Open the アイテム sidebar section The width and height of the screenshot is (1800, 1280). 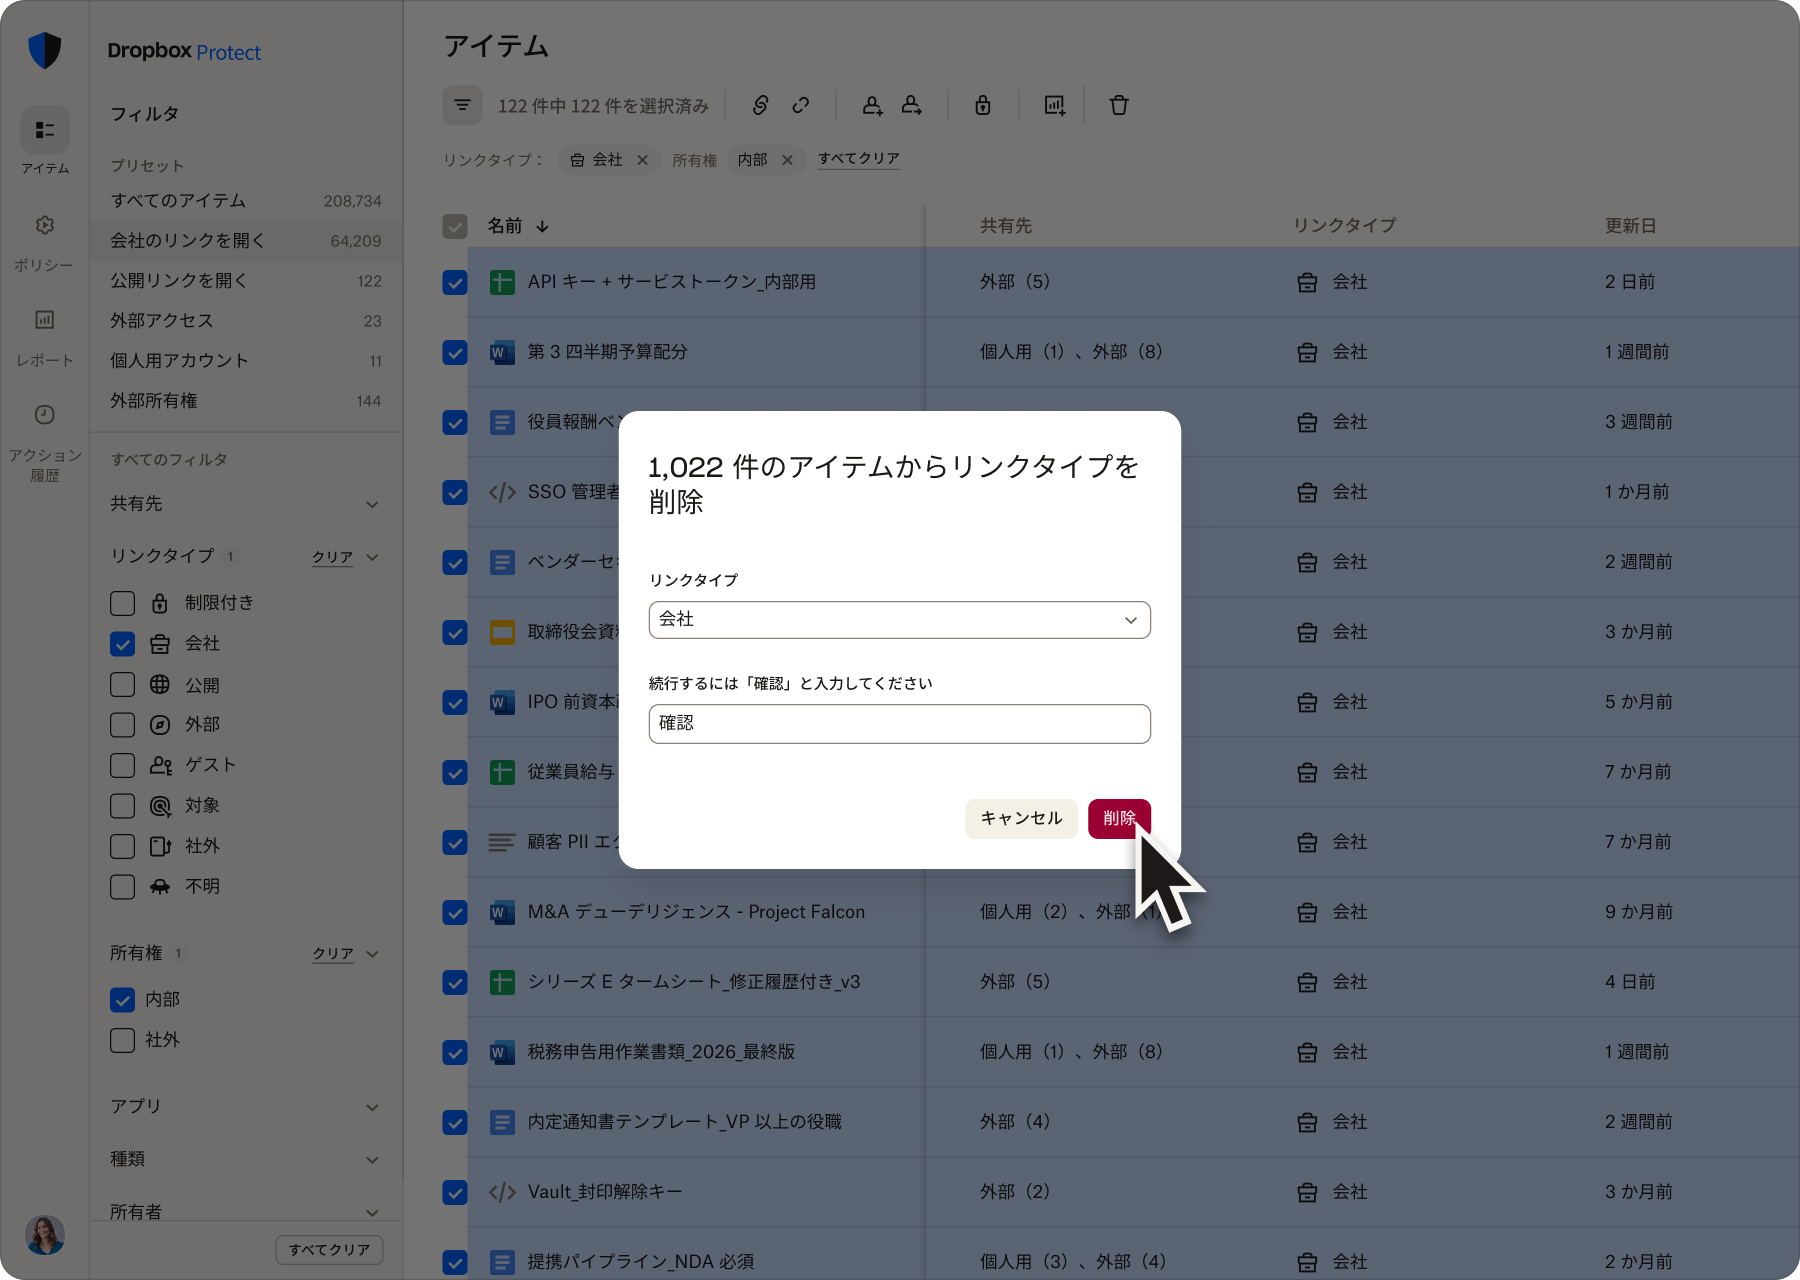(x=45, y=141)
